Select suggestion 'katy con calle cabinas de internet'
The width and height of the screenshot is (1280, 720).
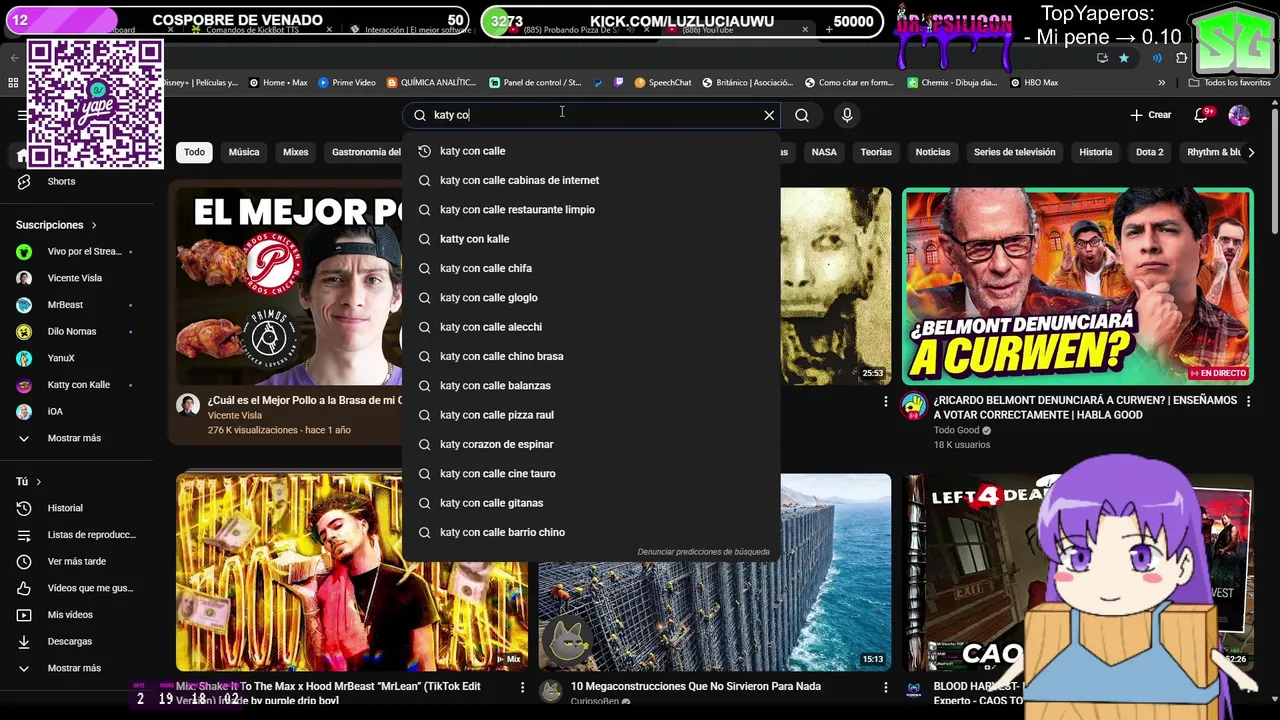coord(591,180)
